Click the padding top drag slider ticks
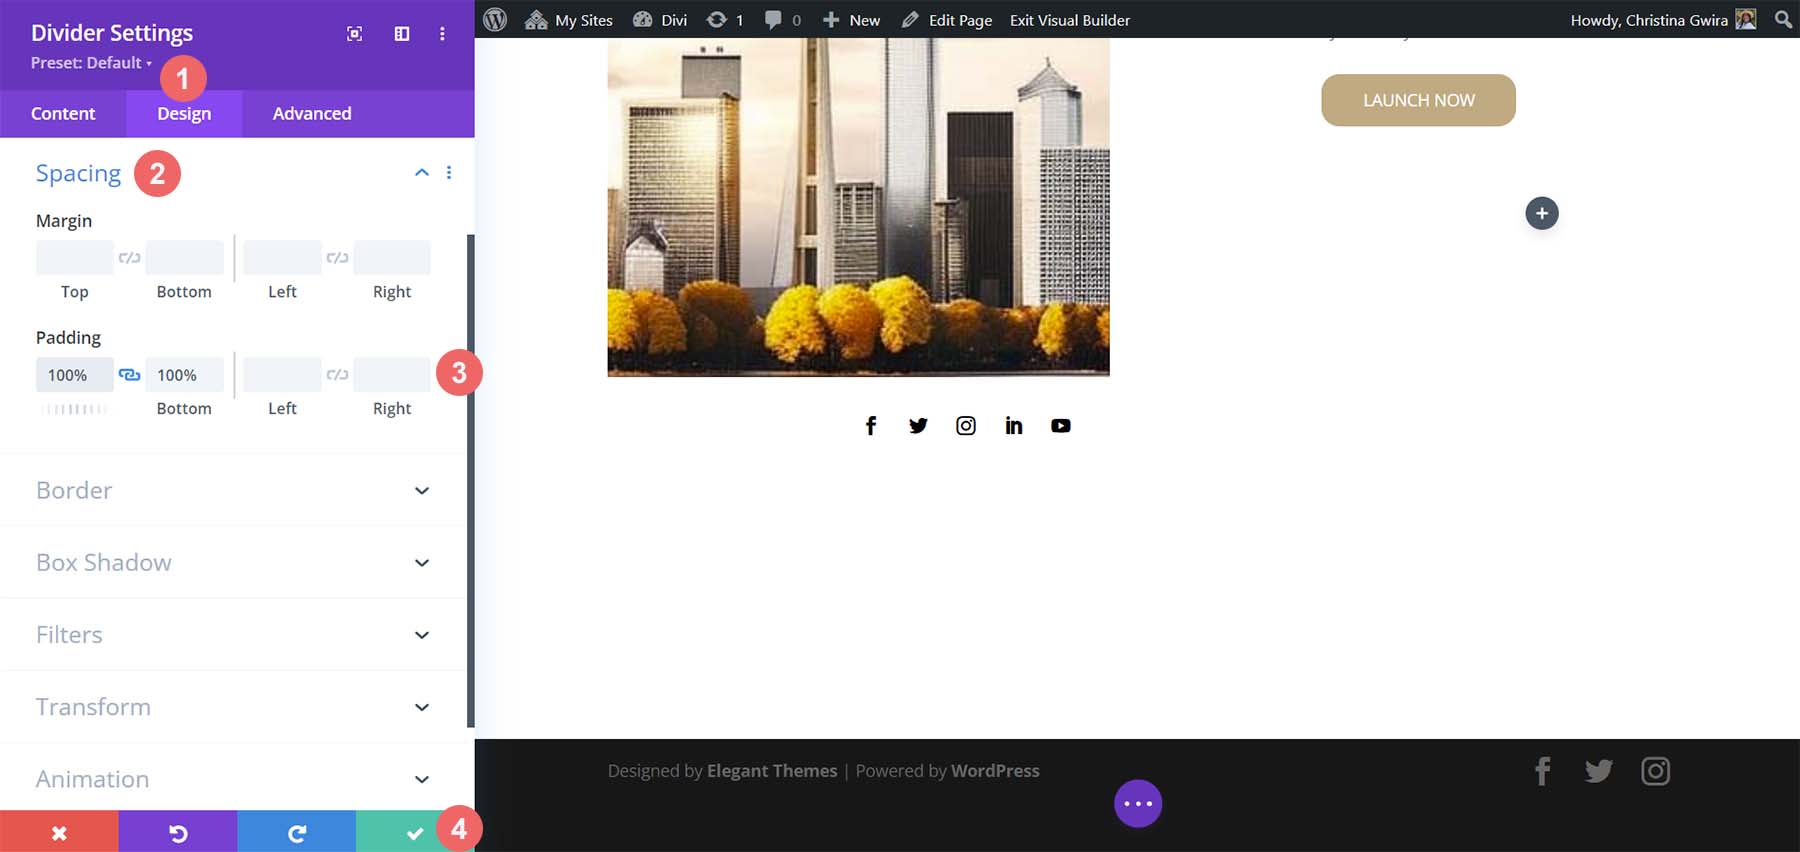Image resolution: width=1800 pixels, height=852 pixels. click(74, 409)
